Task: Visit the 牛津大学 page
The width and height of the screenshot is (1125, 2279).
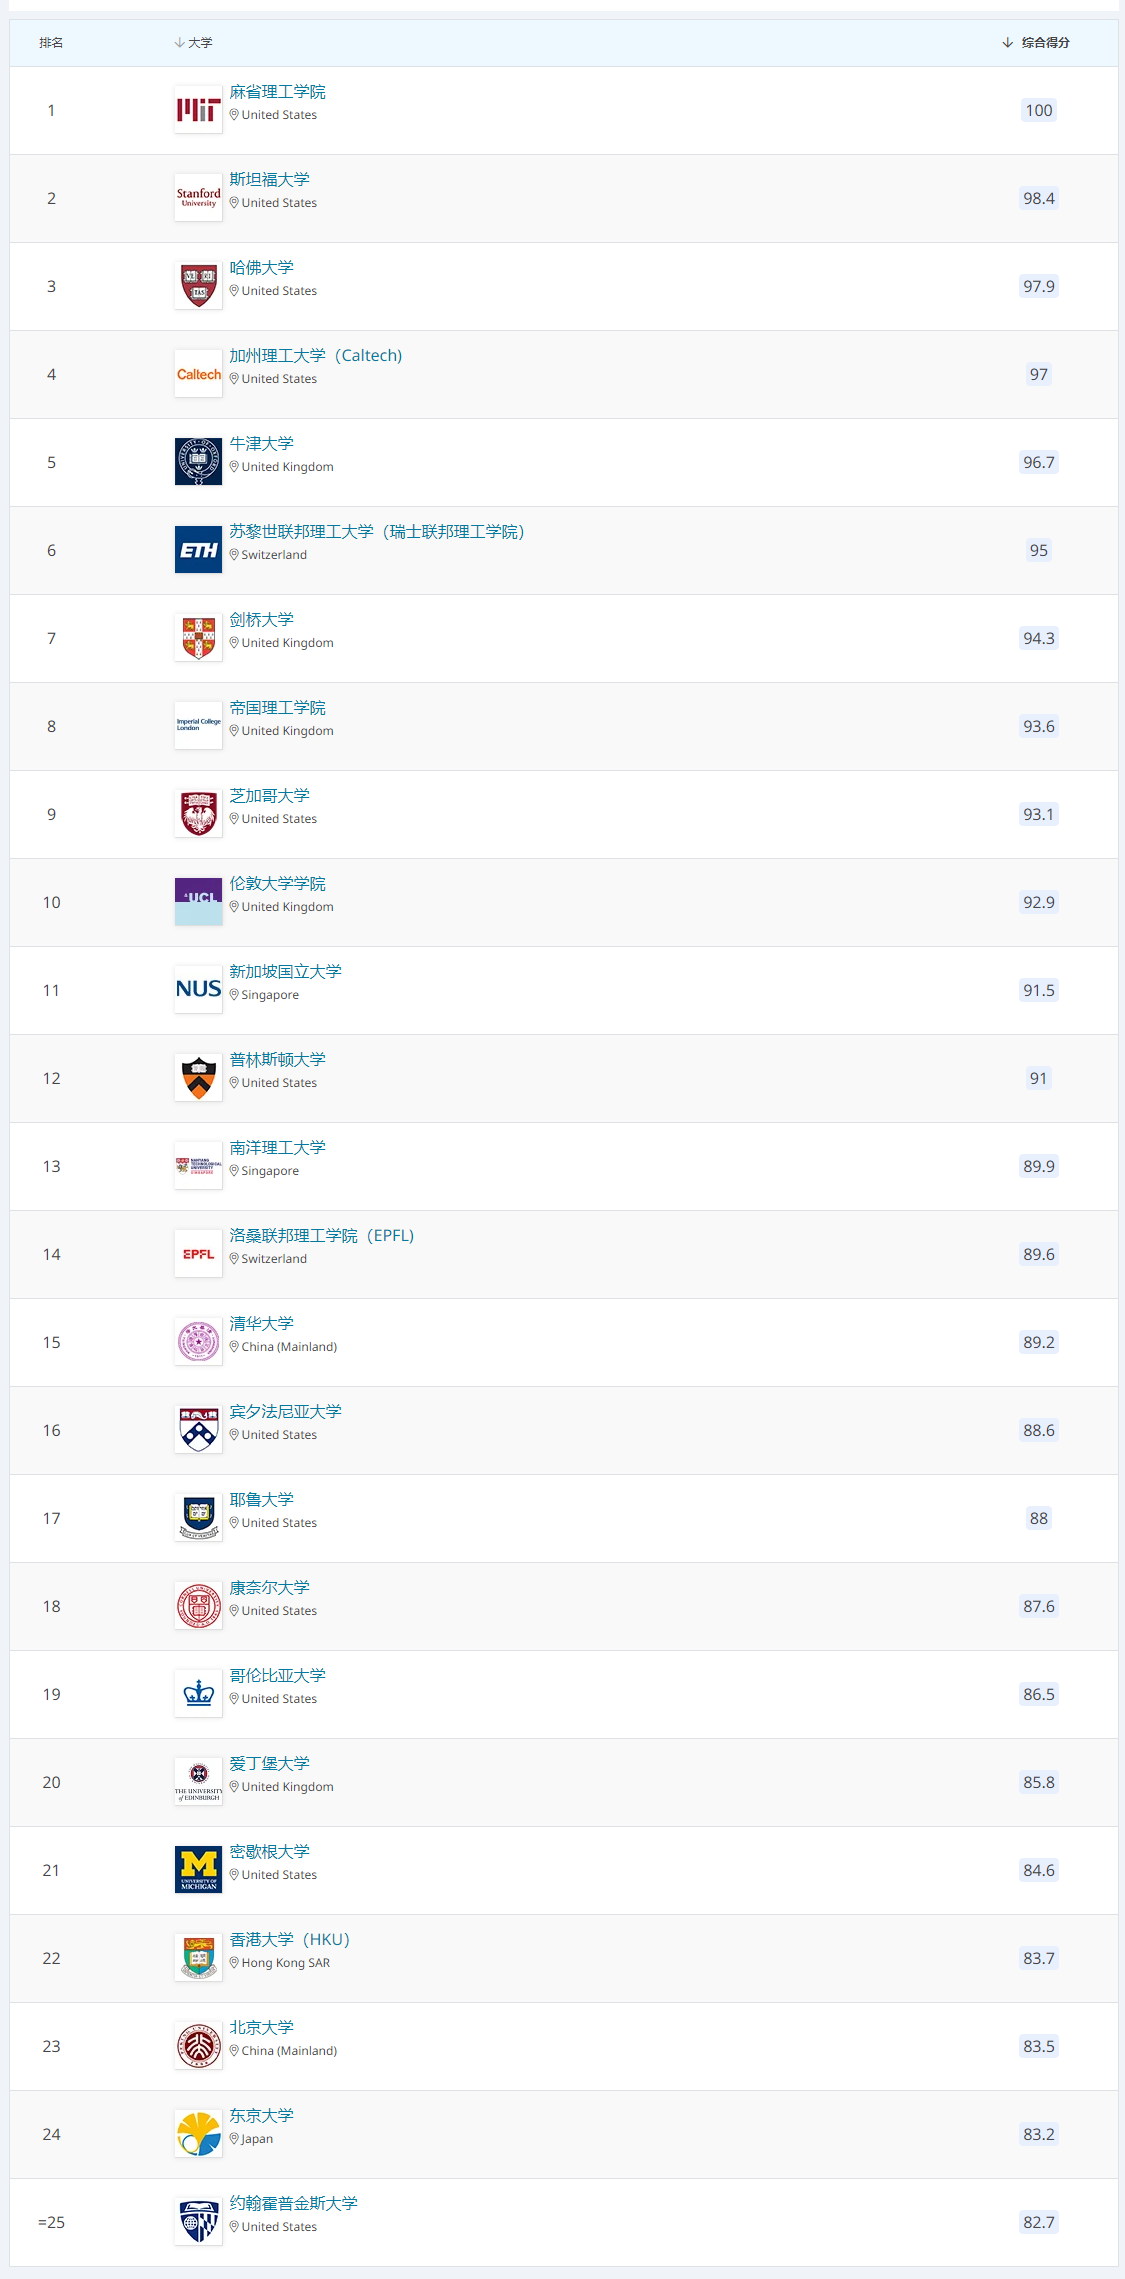Action: click(261, 444)
